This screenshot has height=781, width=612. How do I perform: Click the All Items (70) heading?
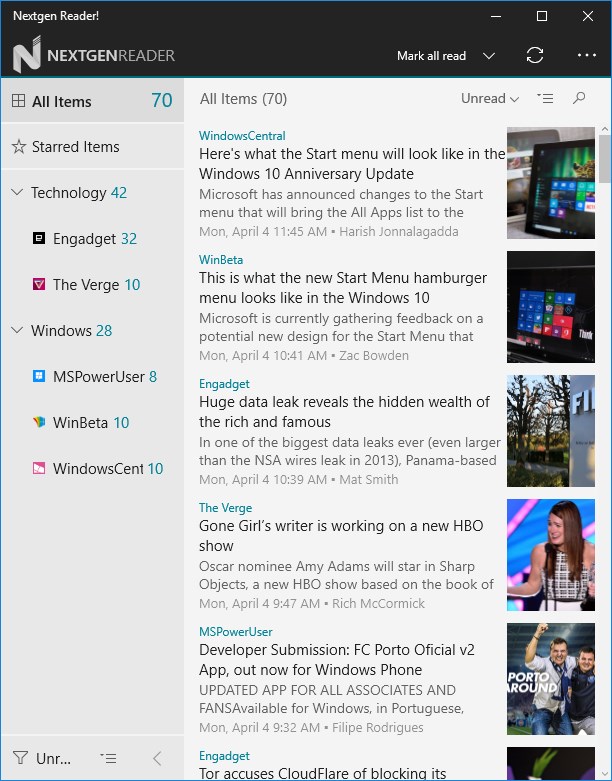tap(243, 99)
